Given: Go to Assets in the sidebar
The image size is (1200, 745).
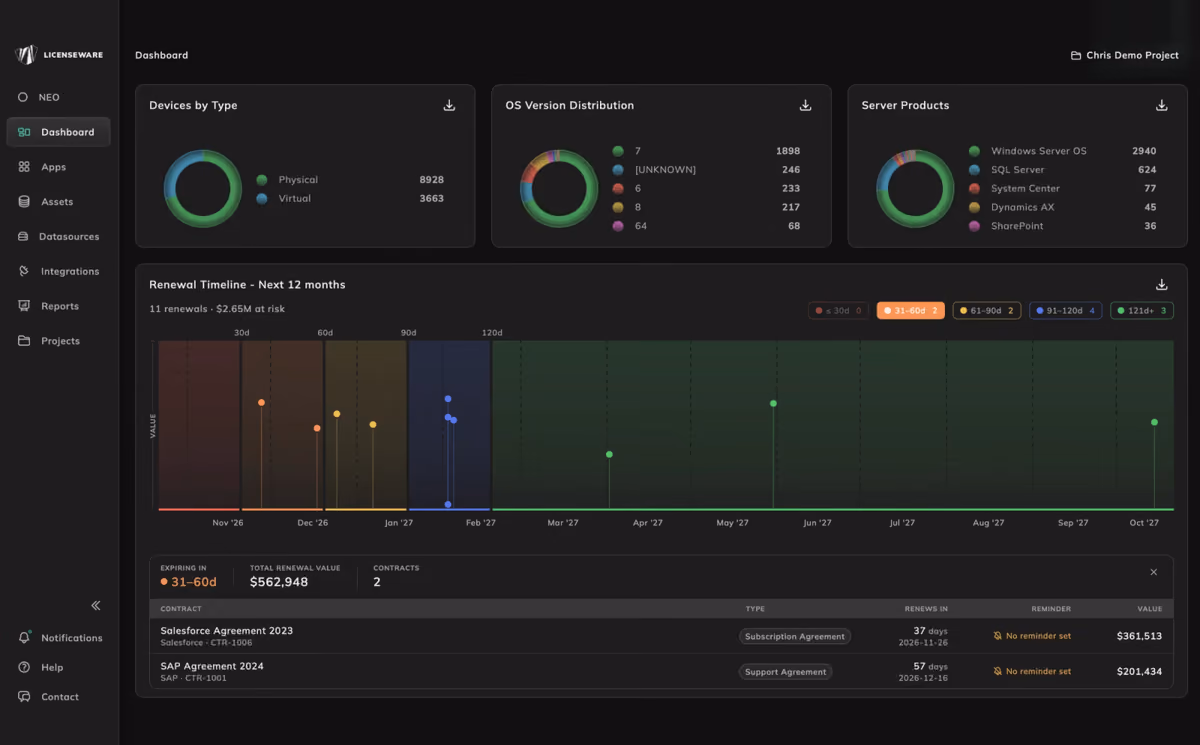Looking at the screenshot, I should 58,202.
